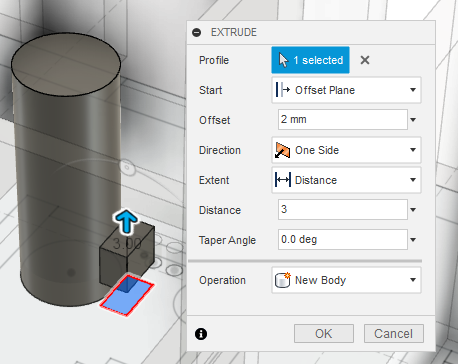The image size is (458, 364).
Task: Open the Operation 'New Body' dropdown
Action: (346, 280)
